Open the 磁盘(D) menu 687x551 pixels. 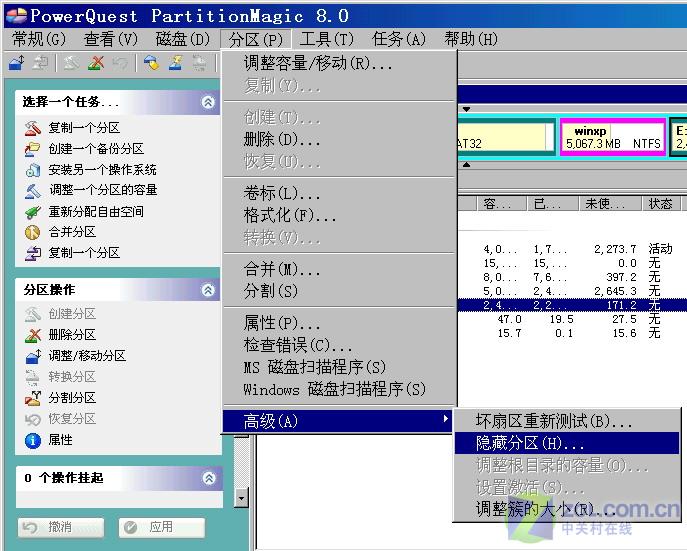pyautogui.click(x=183, y=39)
